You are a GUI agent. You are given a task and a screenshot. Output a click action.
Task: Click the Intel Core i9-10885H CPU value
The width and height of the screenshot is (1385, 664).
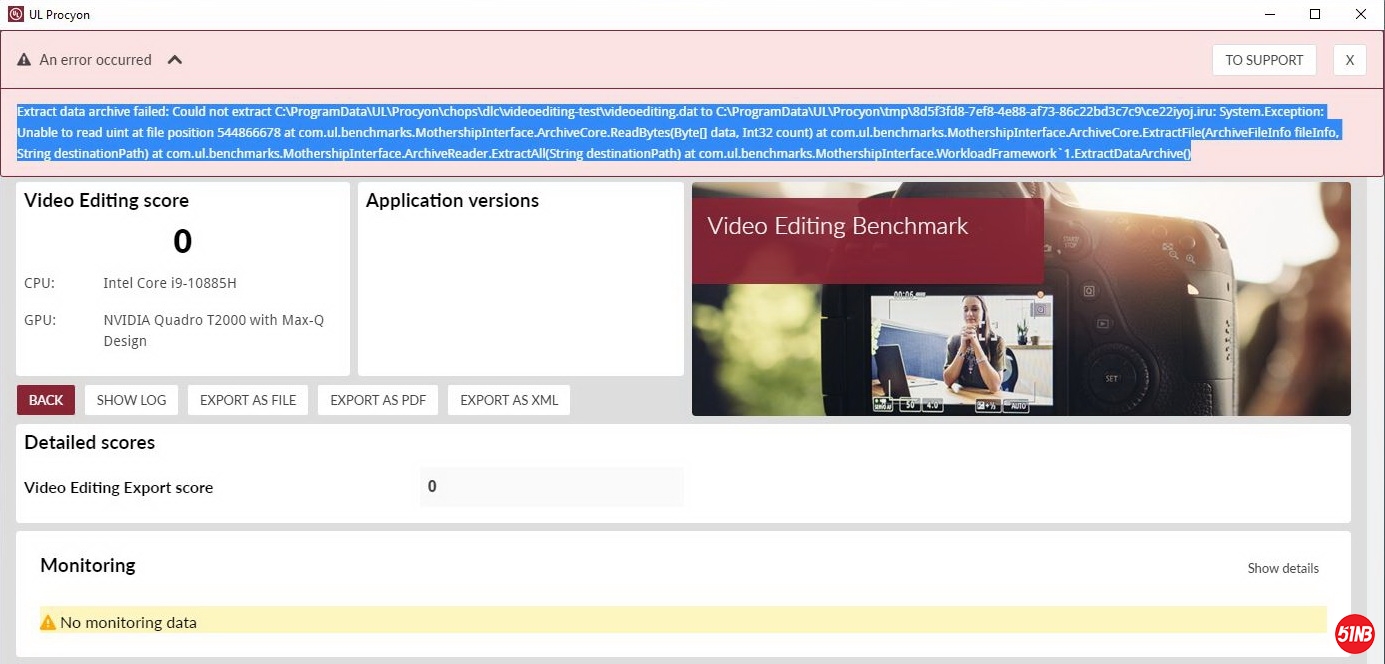click(170, 283)
